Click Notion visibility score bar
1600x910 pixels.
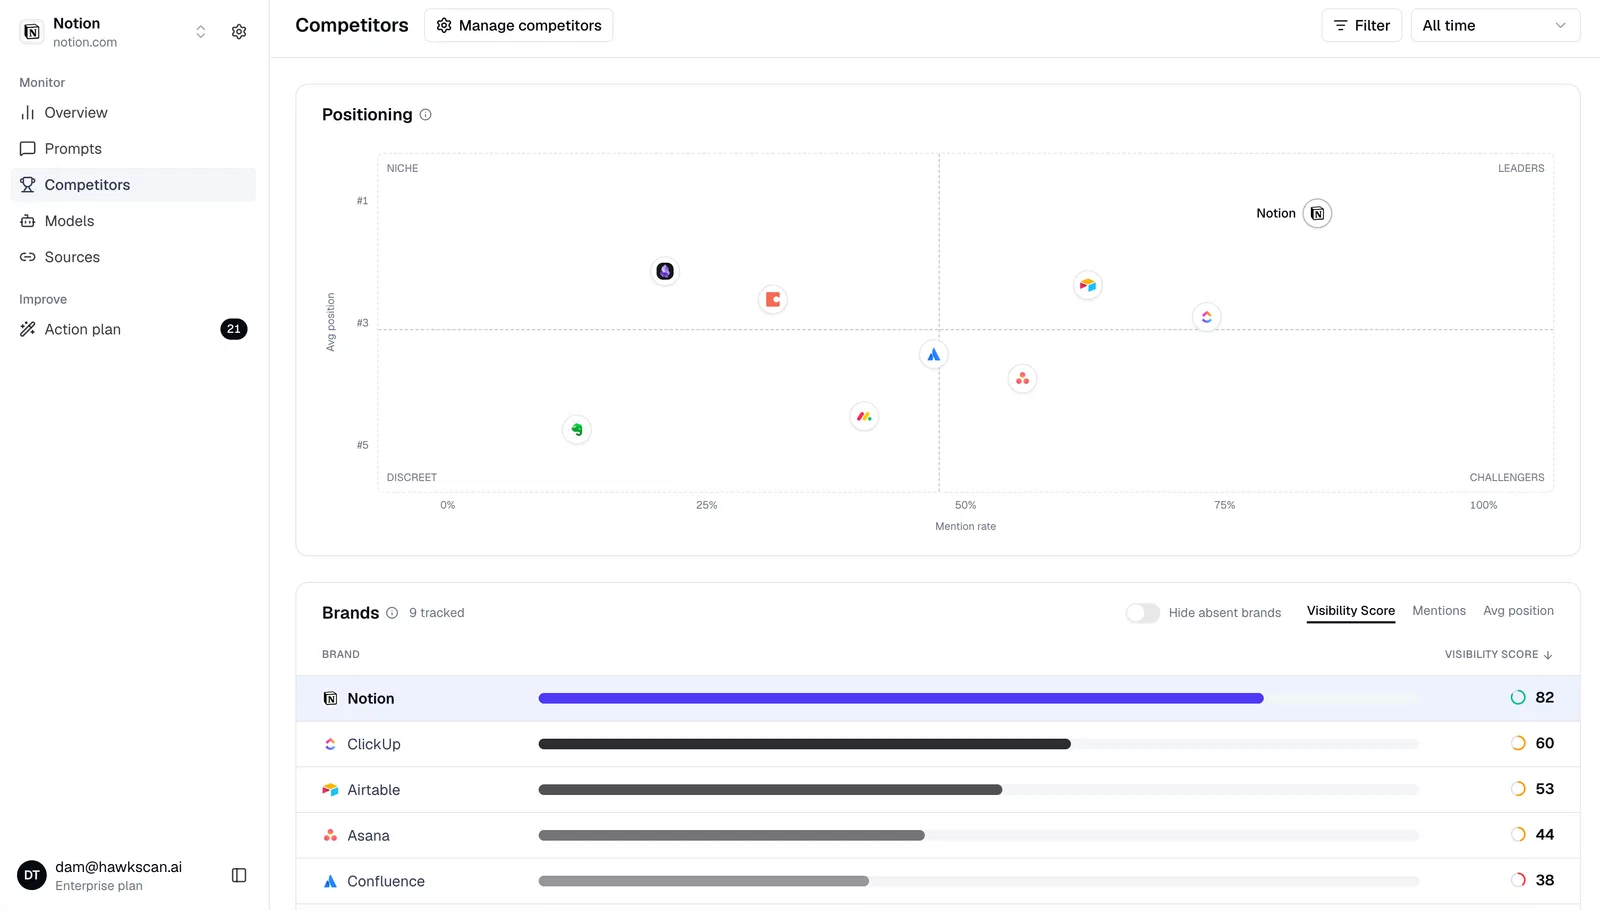(x=900, y=698)
